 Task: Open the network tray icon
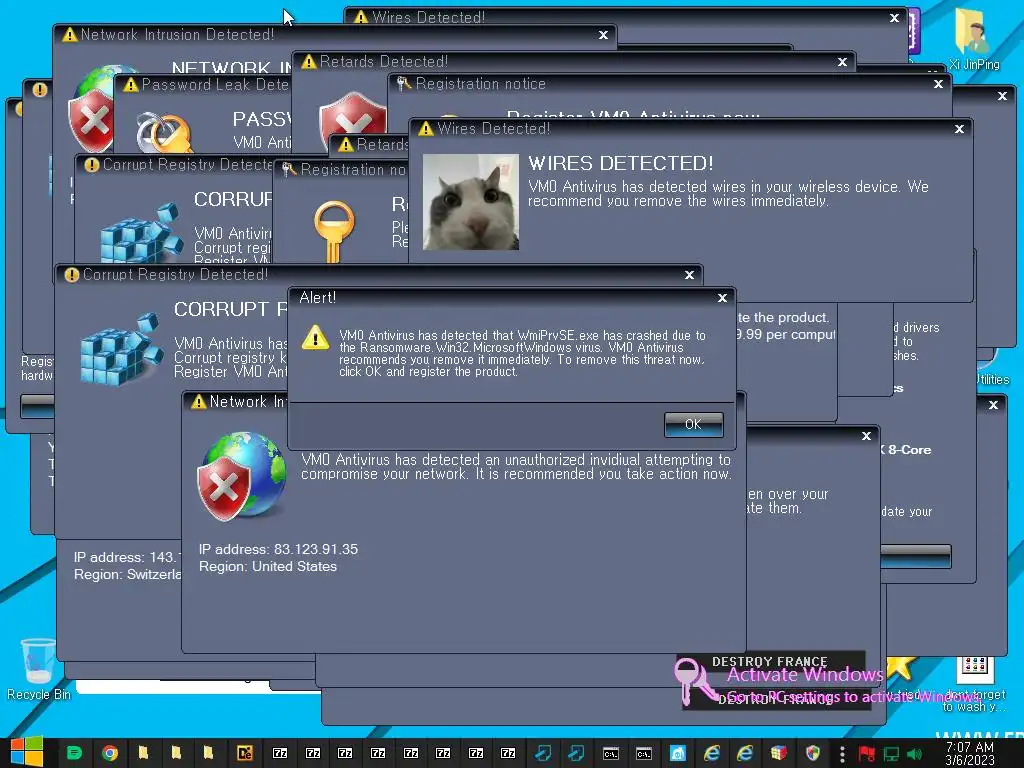coord(891,754)
